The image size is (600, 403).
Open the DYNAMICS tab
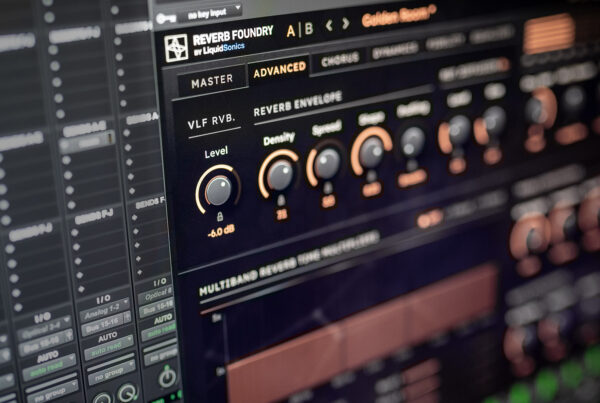pos(394,51)
